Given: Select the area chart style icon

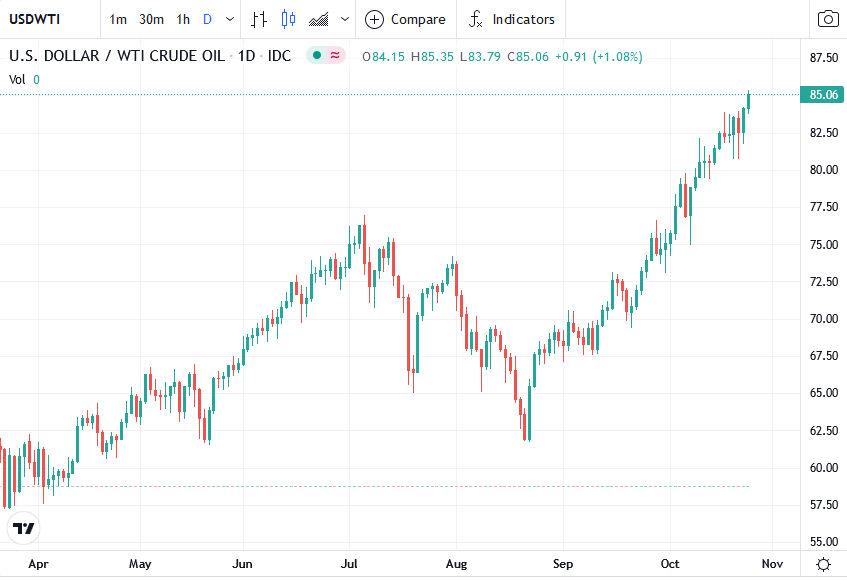Looking at the screenshot, I should (319, 20).
